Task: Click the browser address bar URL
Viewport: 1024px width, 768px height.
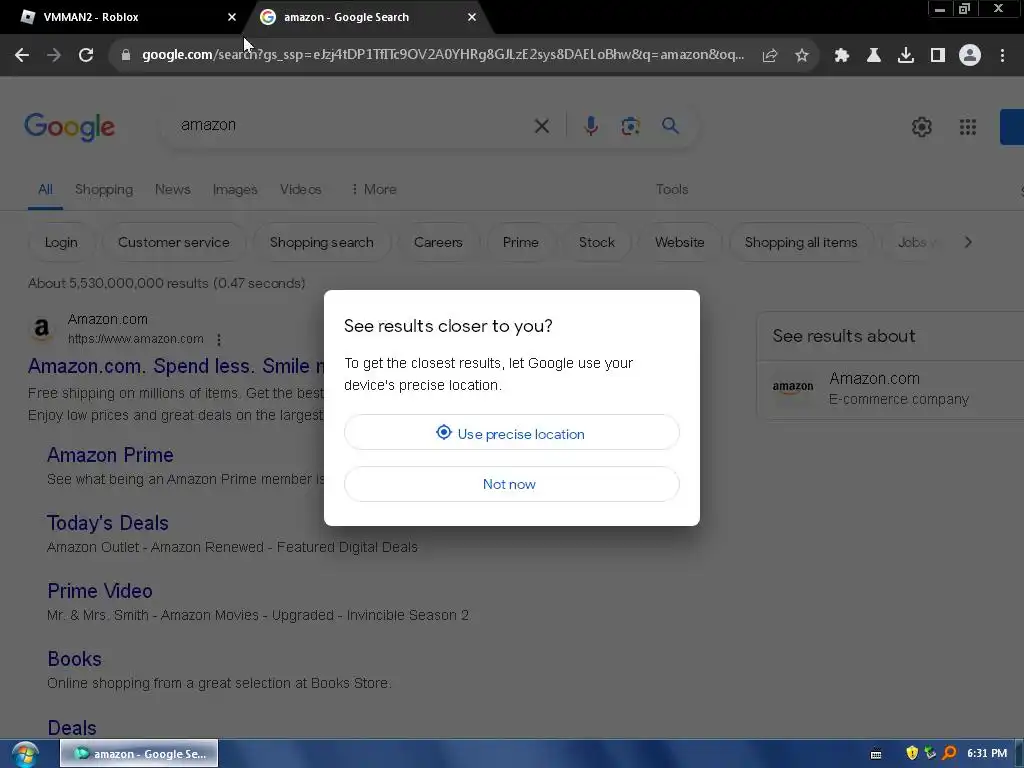Action: (443, 55)
